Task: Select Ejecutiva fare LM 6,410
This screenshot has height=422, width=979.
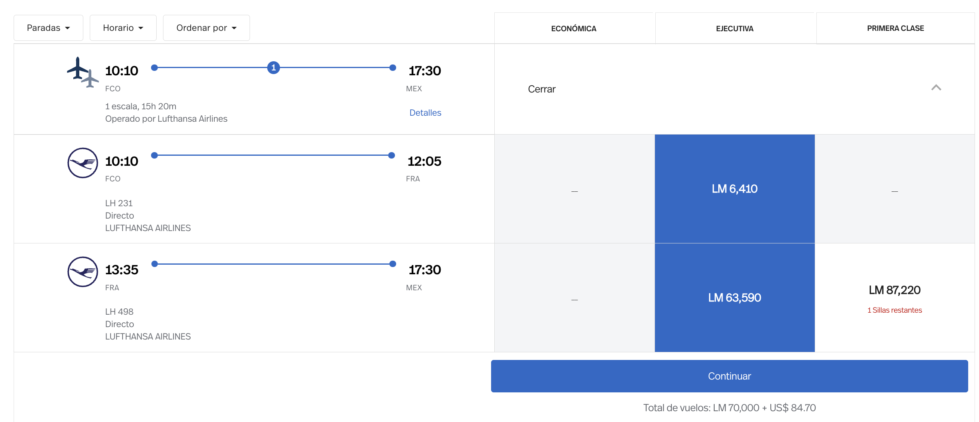Action: pos(735,189)
